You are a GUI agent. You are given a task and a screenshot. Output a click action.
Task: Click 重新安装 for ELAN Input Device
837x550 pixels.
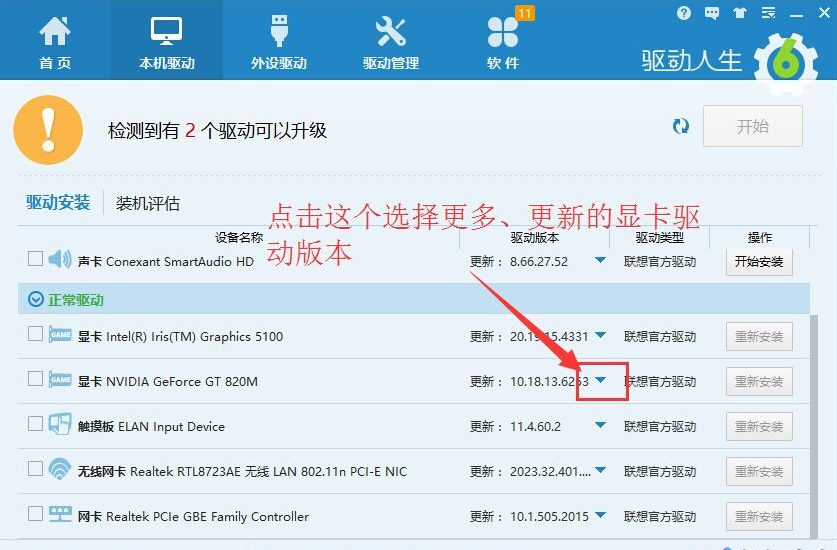tap(759, 427)
